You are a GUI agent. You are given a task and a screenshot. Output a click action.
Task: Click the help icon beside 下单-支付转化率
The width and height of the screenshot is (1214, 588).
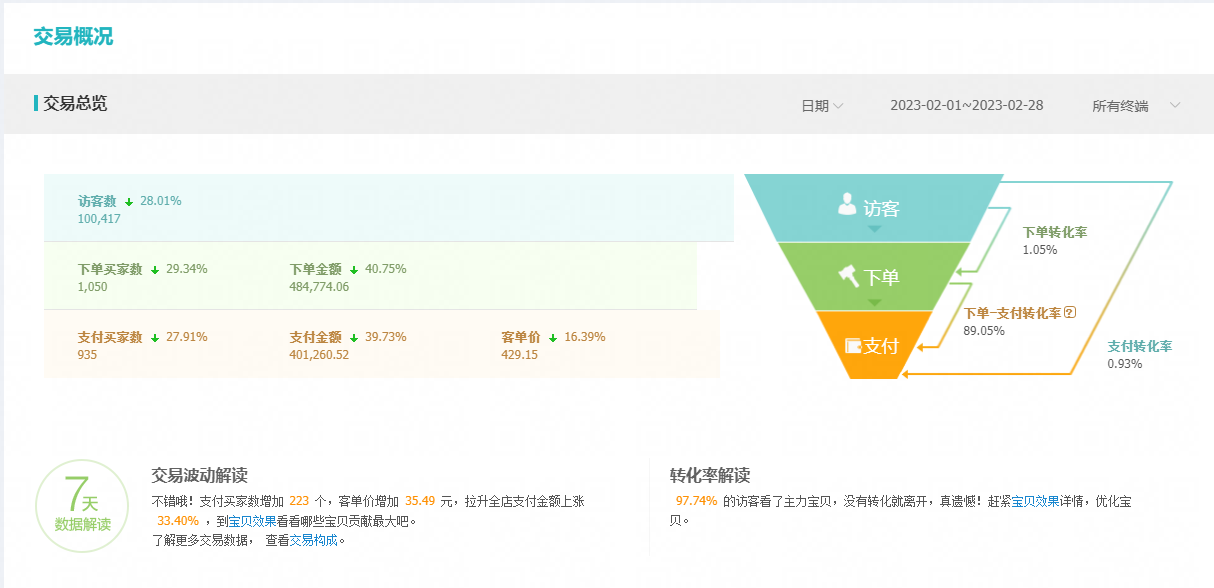pos(1070,312)
